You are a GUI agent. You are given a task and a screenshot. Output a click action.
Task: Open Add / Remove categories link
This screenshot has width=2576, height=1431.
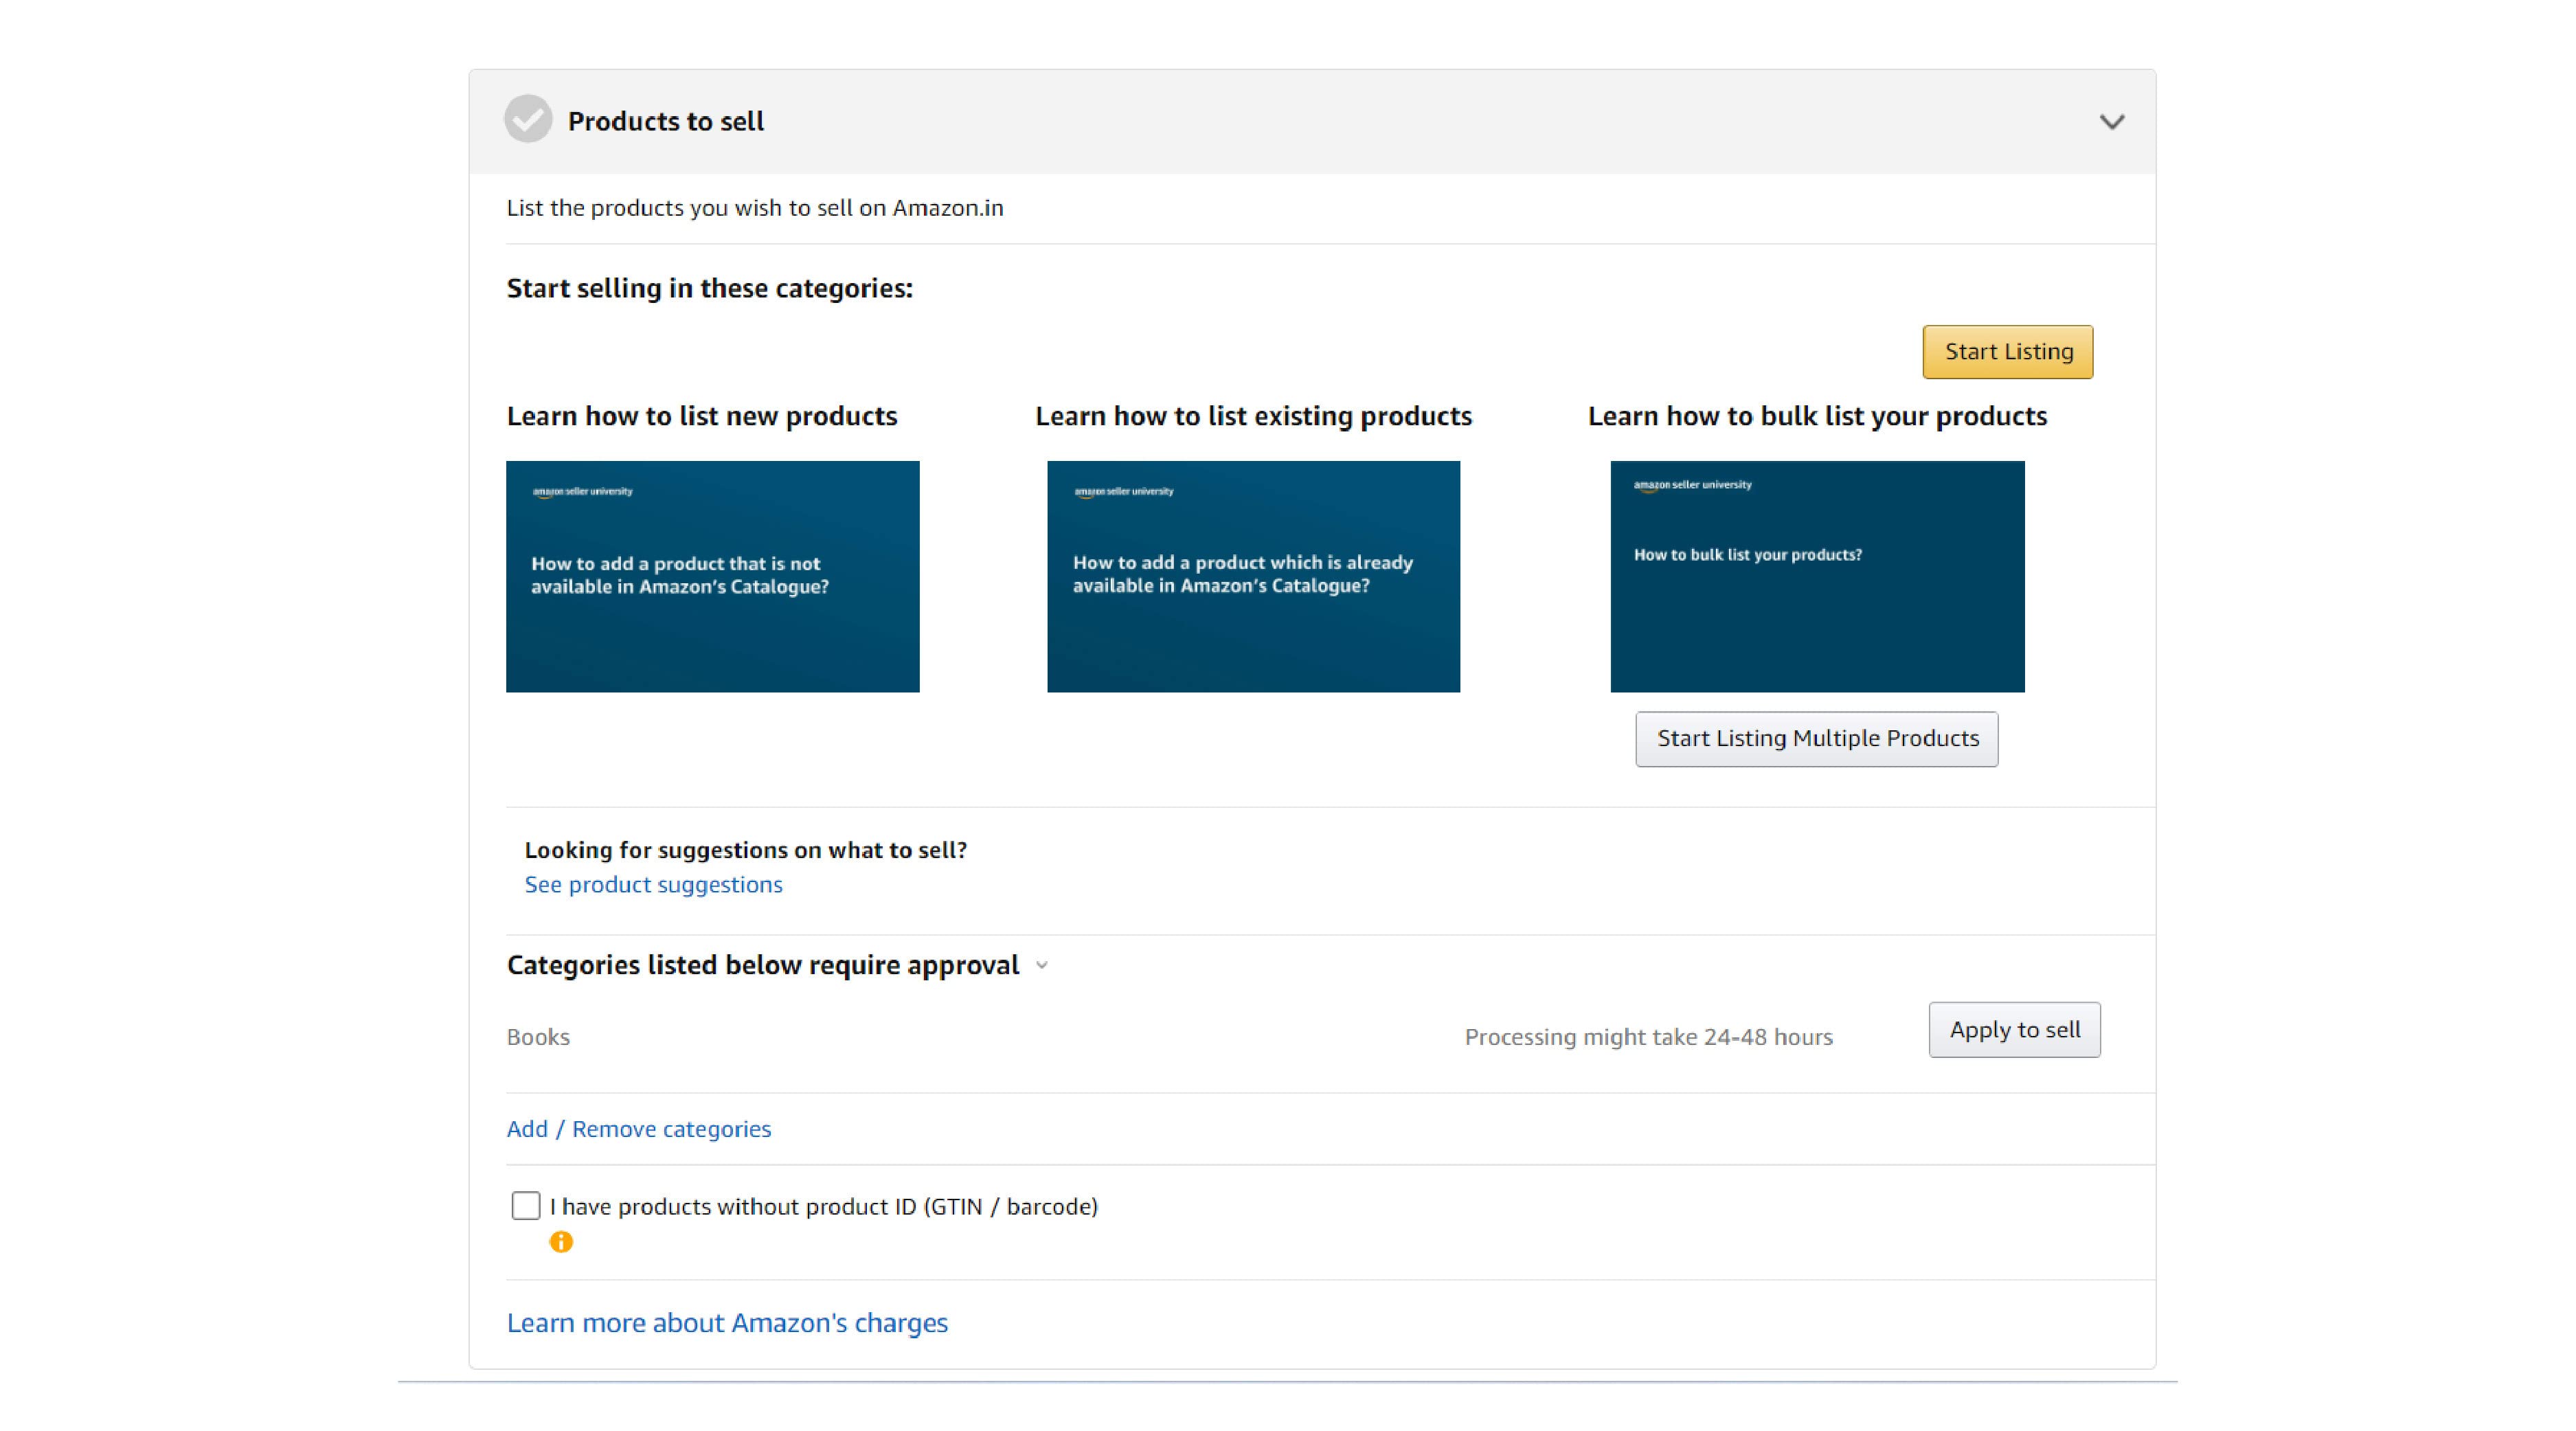click(x=638, y=1129)
